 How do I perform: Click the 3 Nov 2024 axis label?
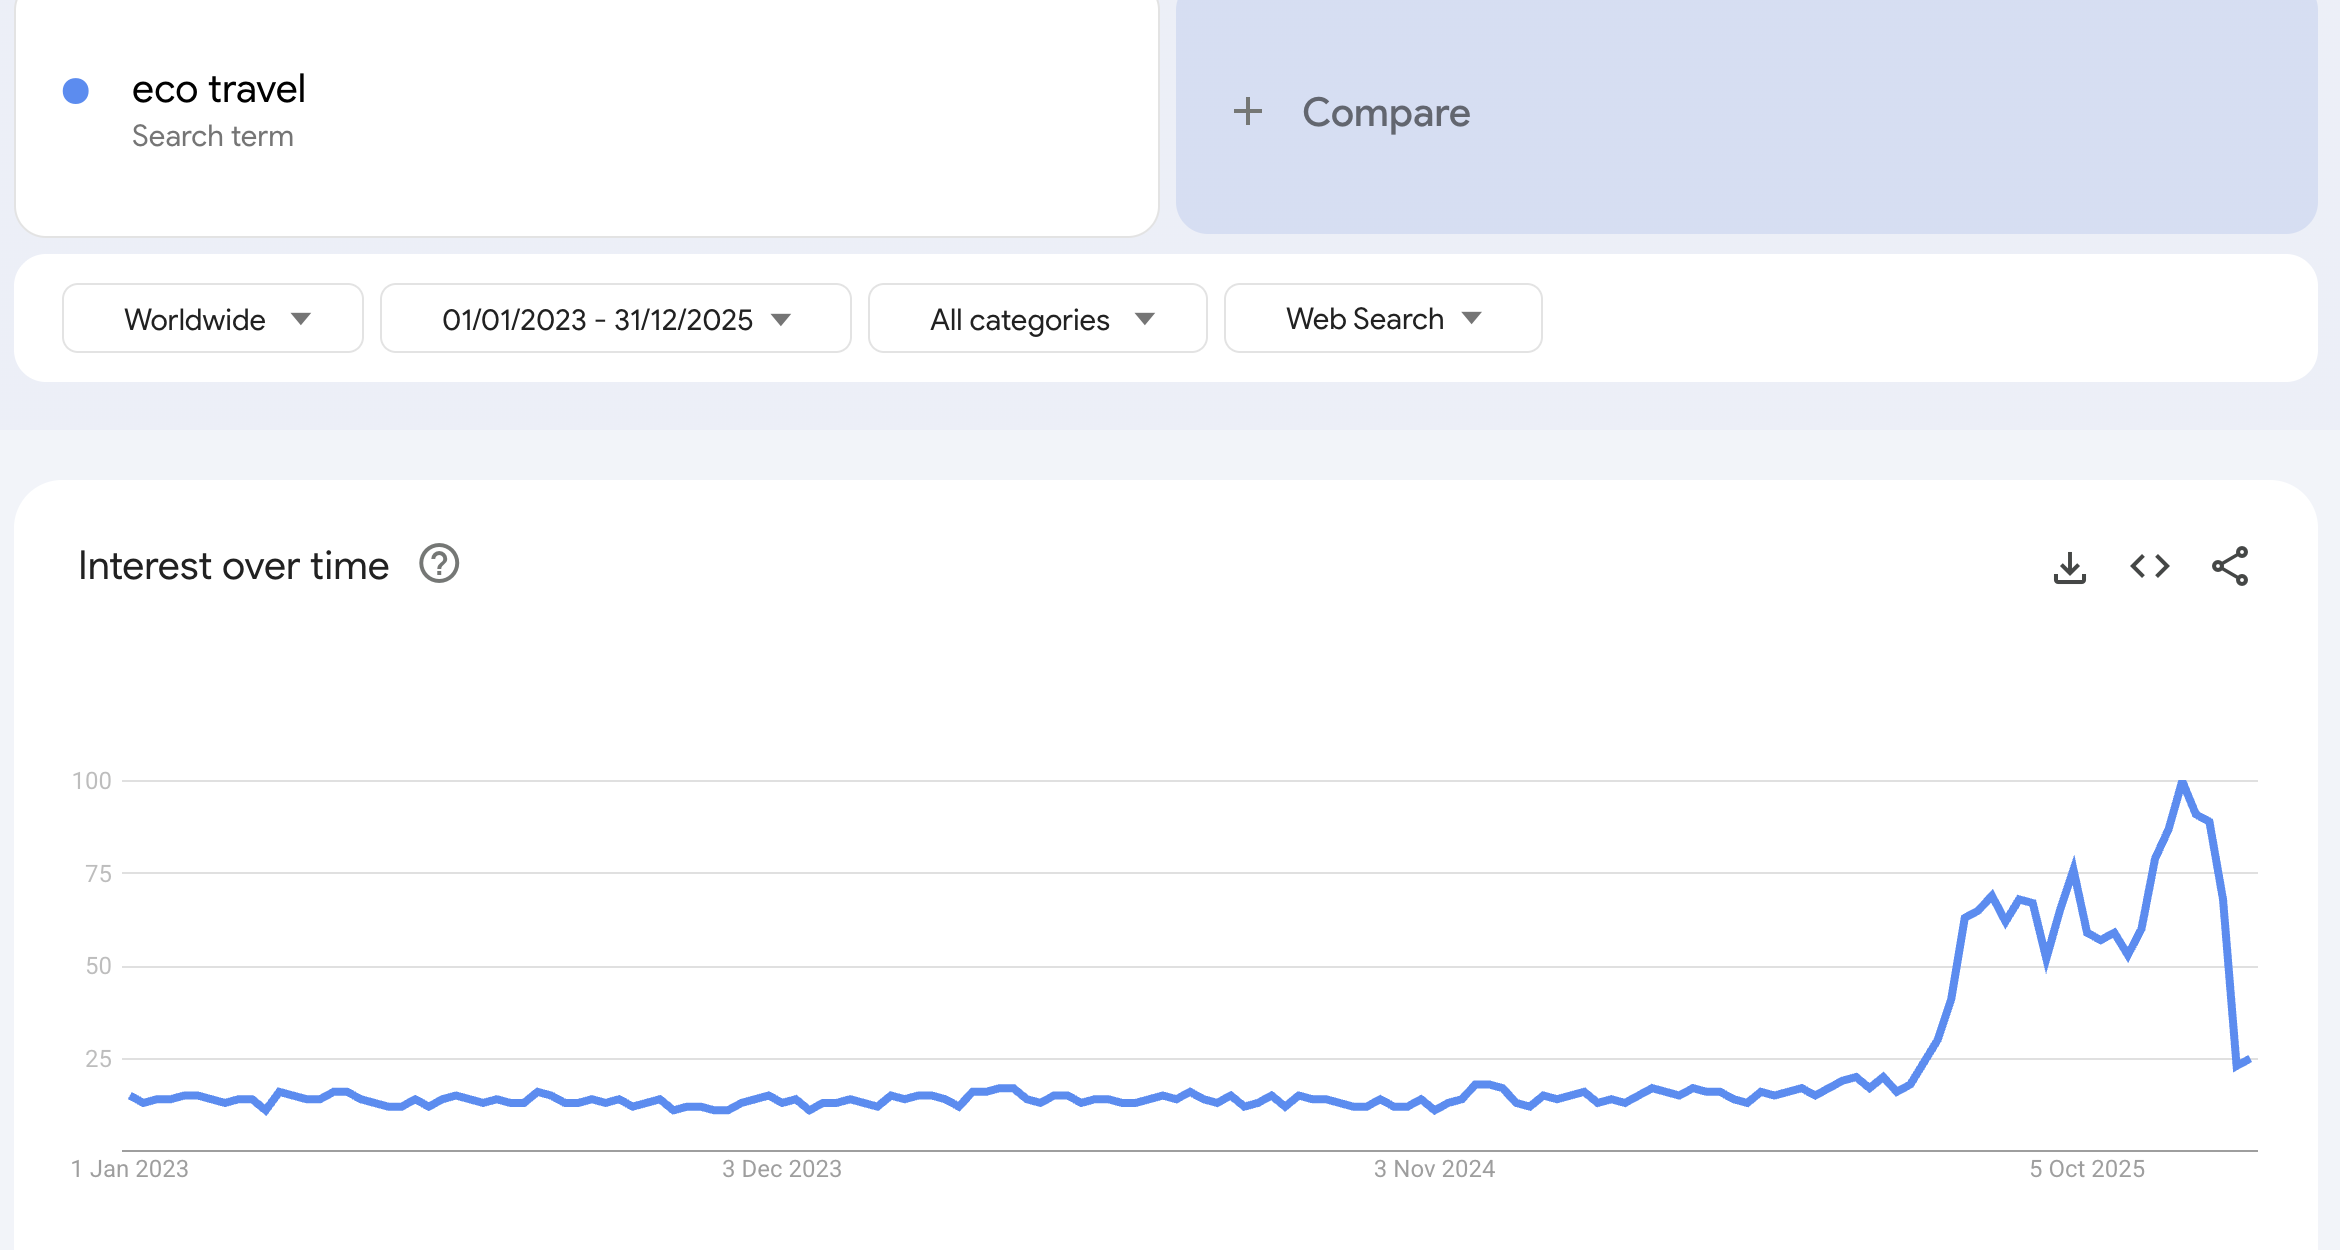tap(1433, 1168)
